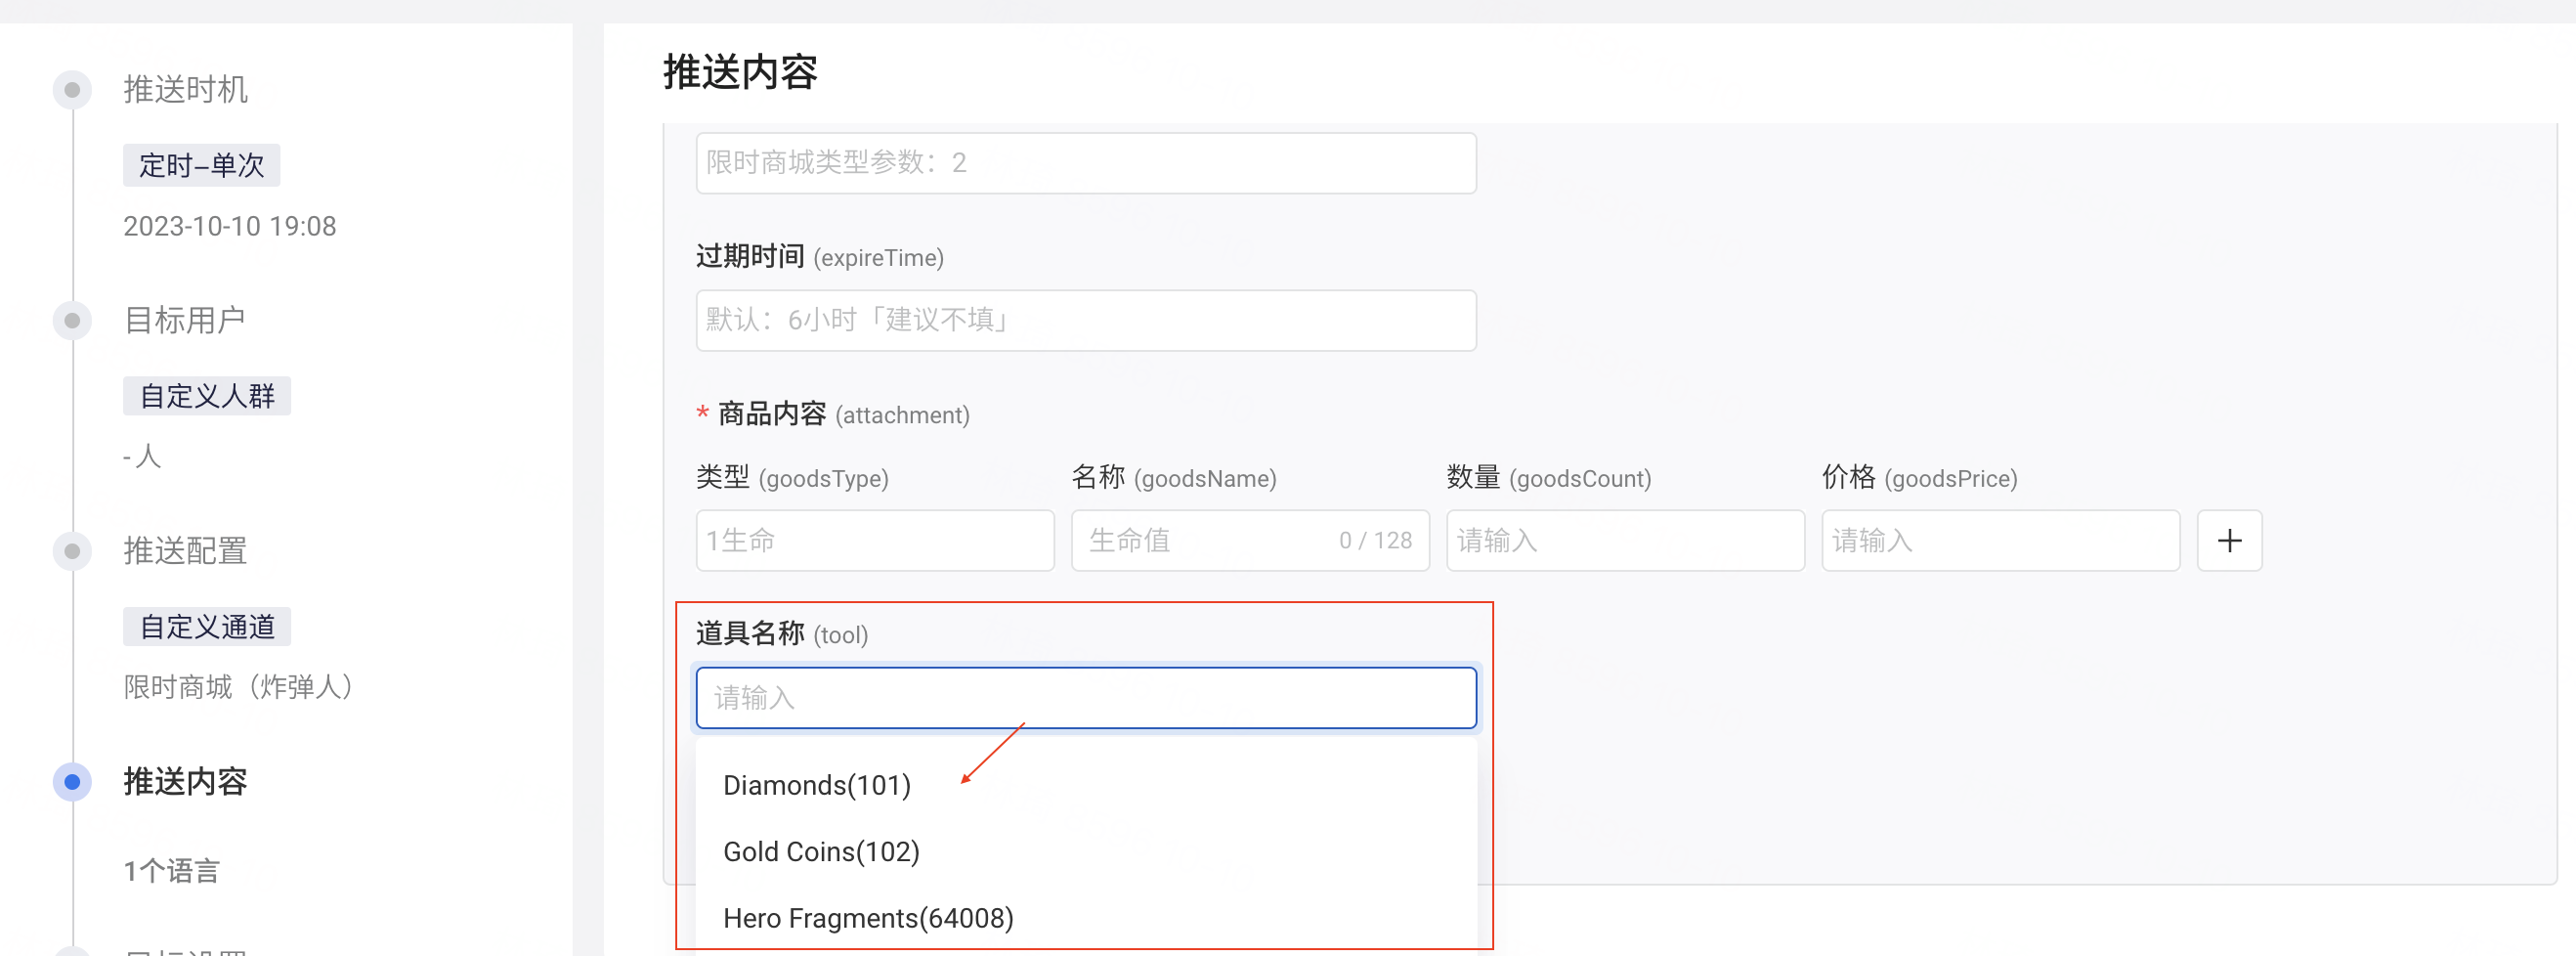Choose Diamonds(101) from the dropdown list
Viewport: 2576px width, 956px height.
pos(816,785)
